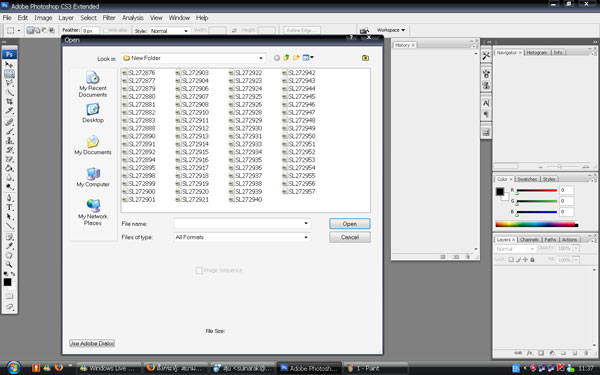Click the Cancel button
The image size is (600, 375).
click(x=350, y=237)
